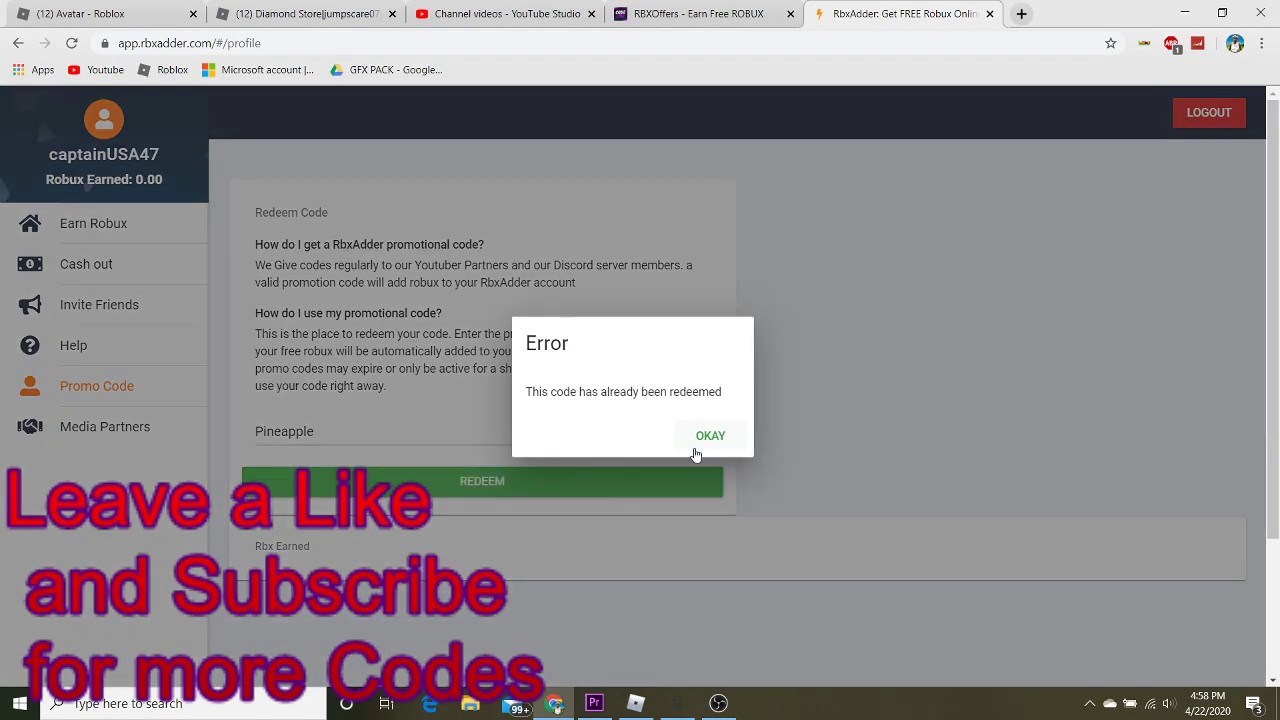Click the green REDEEM button
1280x720 pixels.
tap(482, 481)
